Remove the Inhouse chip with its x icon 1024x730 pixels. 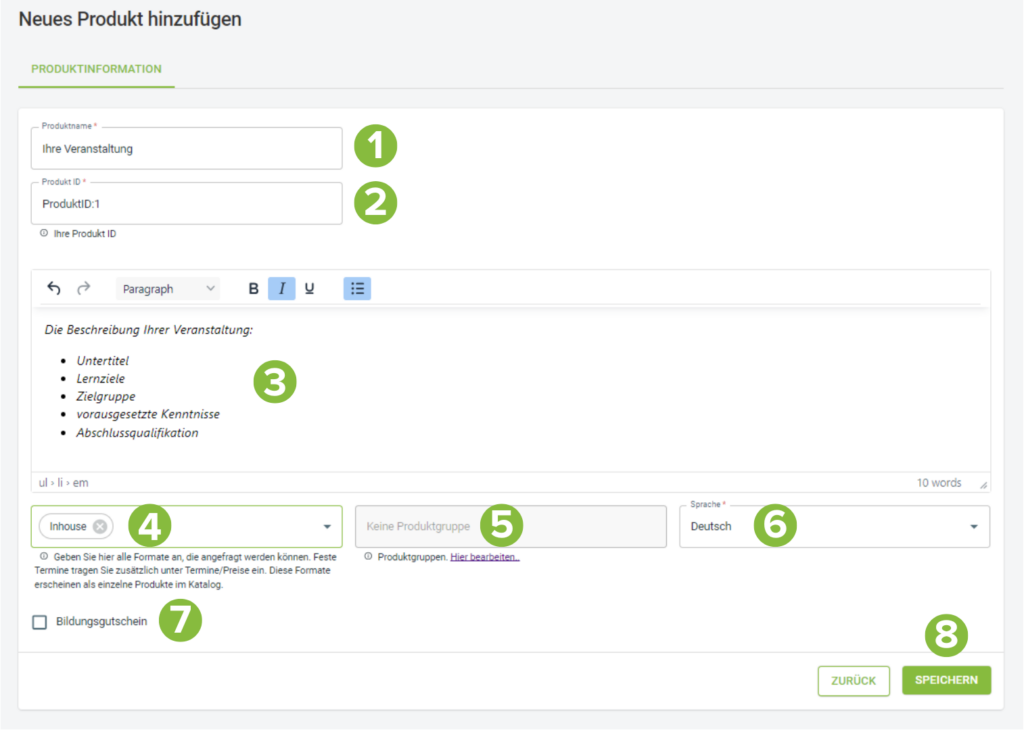coord(100,526)
